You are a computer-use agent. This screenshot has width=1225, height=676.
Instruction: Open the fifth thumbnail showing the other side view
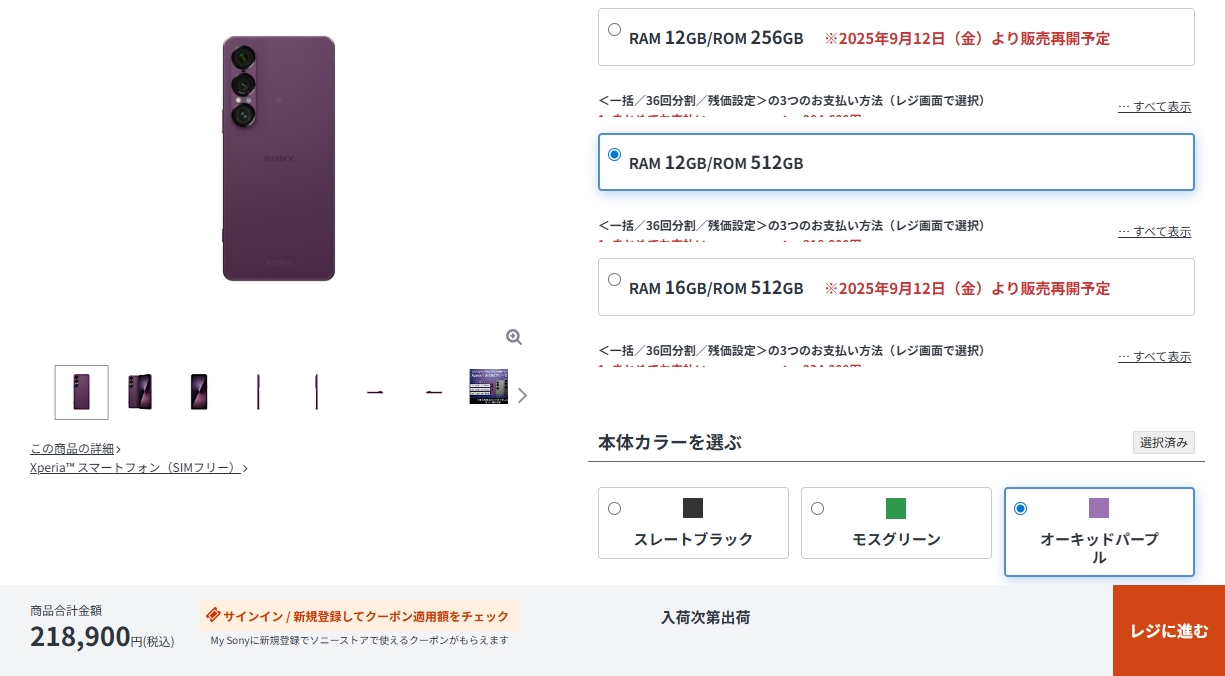pyautogui.click(x=316, y=392)
